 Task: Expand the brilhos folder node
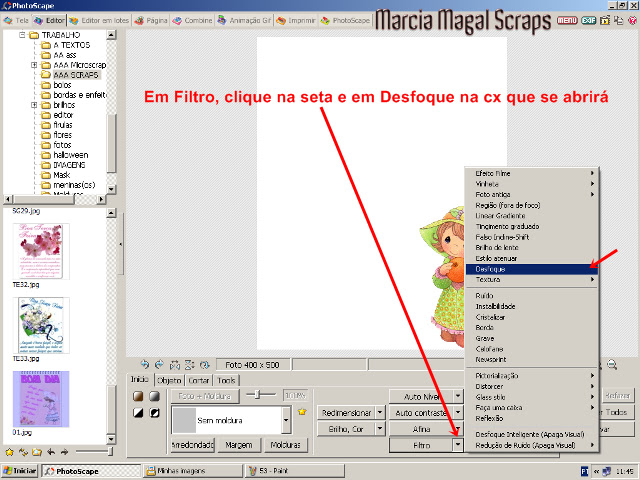pyautogui.click(x=34, y=105)
